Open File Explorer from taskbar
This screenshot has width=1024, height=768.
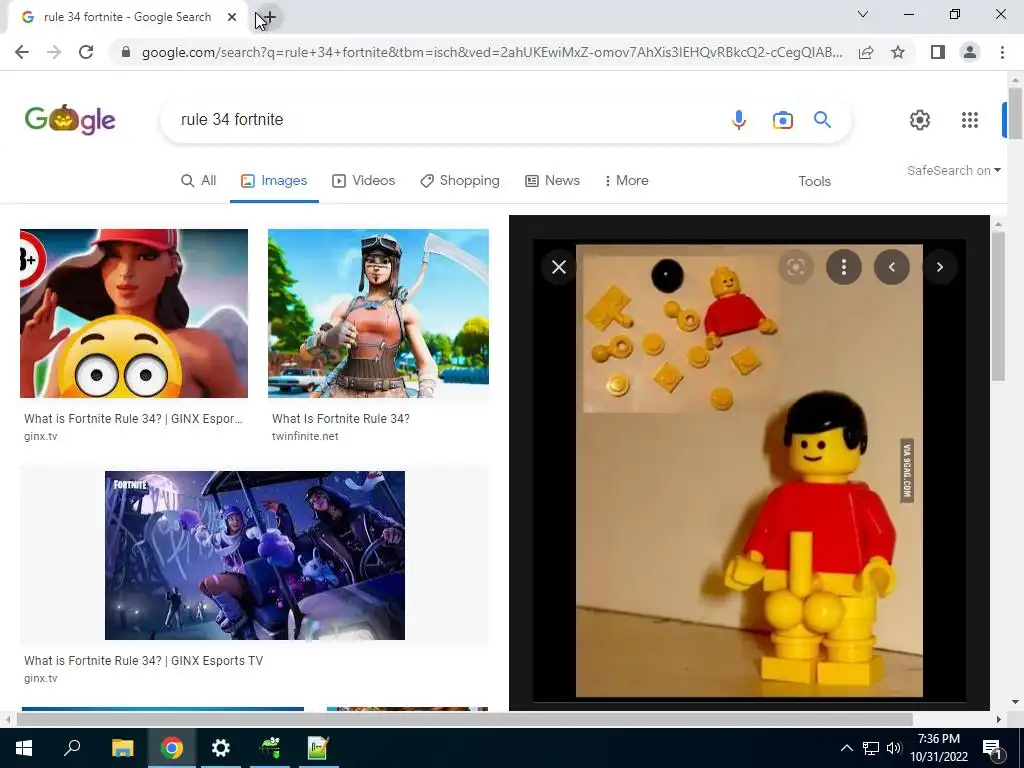pos(122,748)
